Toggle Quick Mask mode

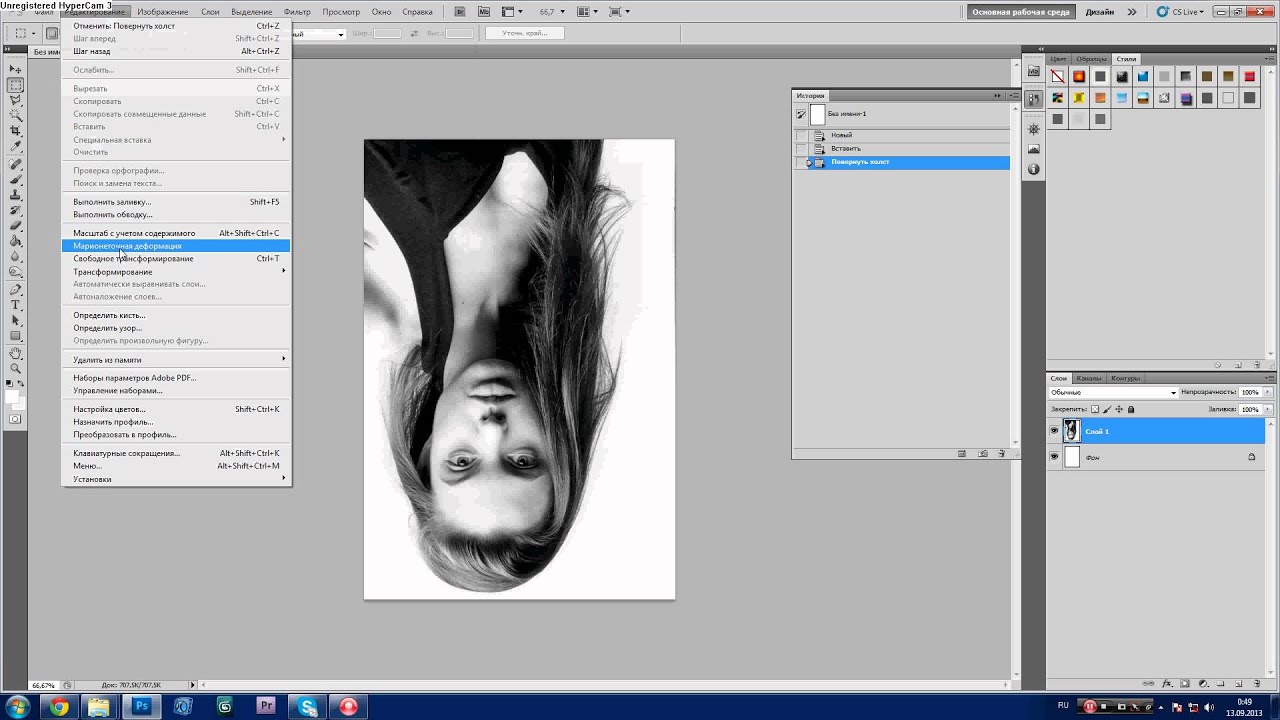tap(15, 419)
